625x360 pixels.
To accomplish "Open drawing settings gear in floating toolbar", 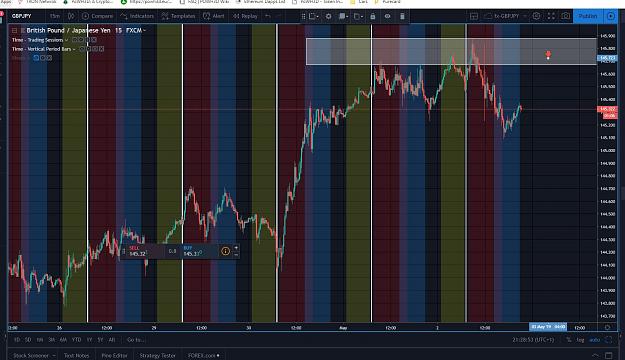I will pos(328,16).
